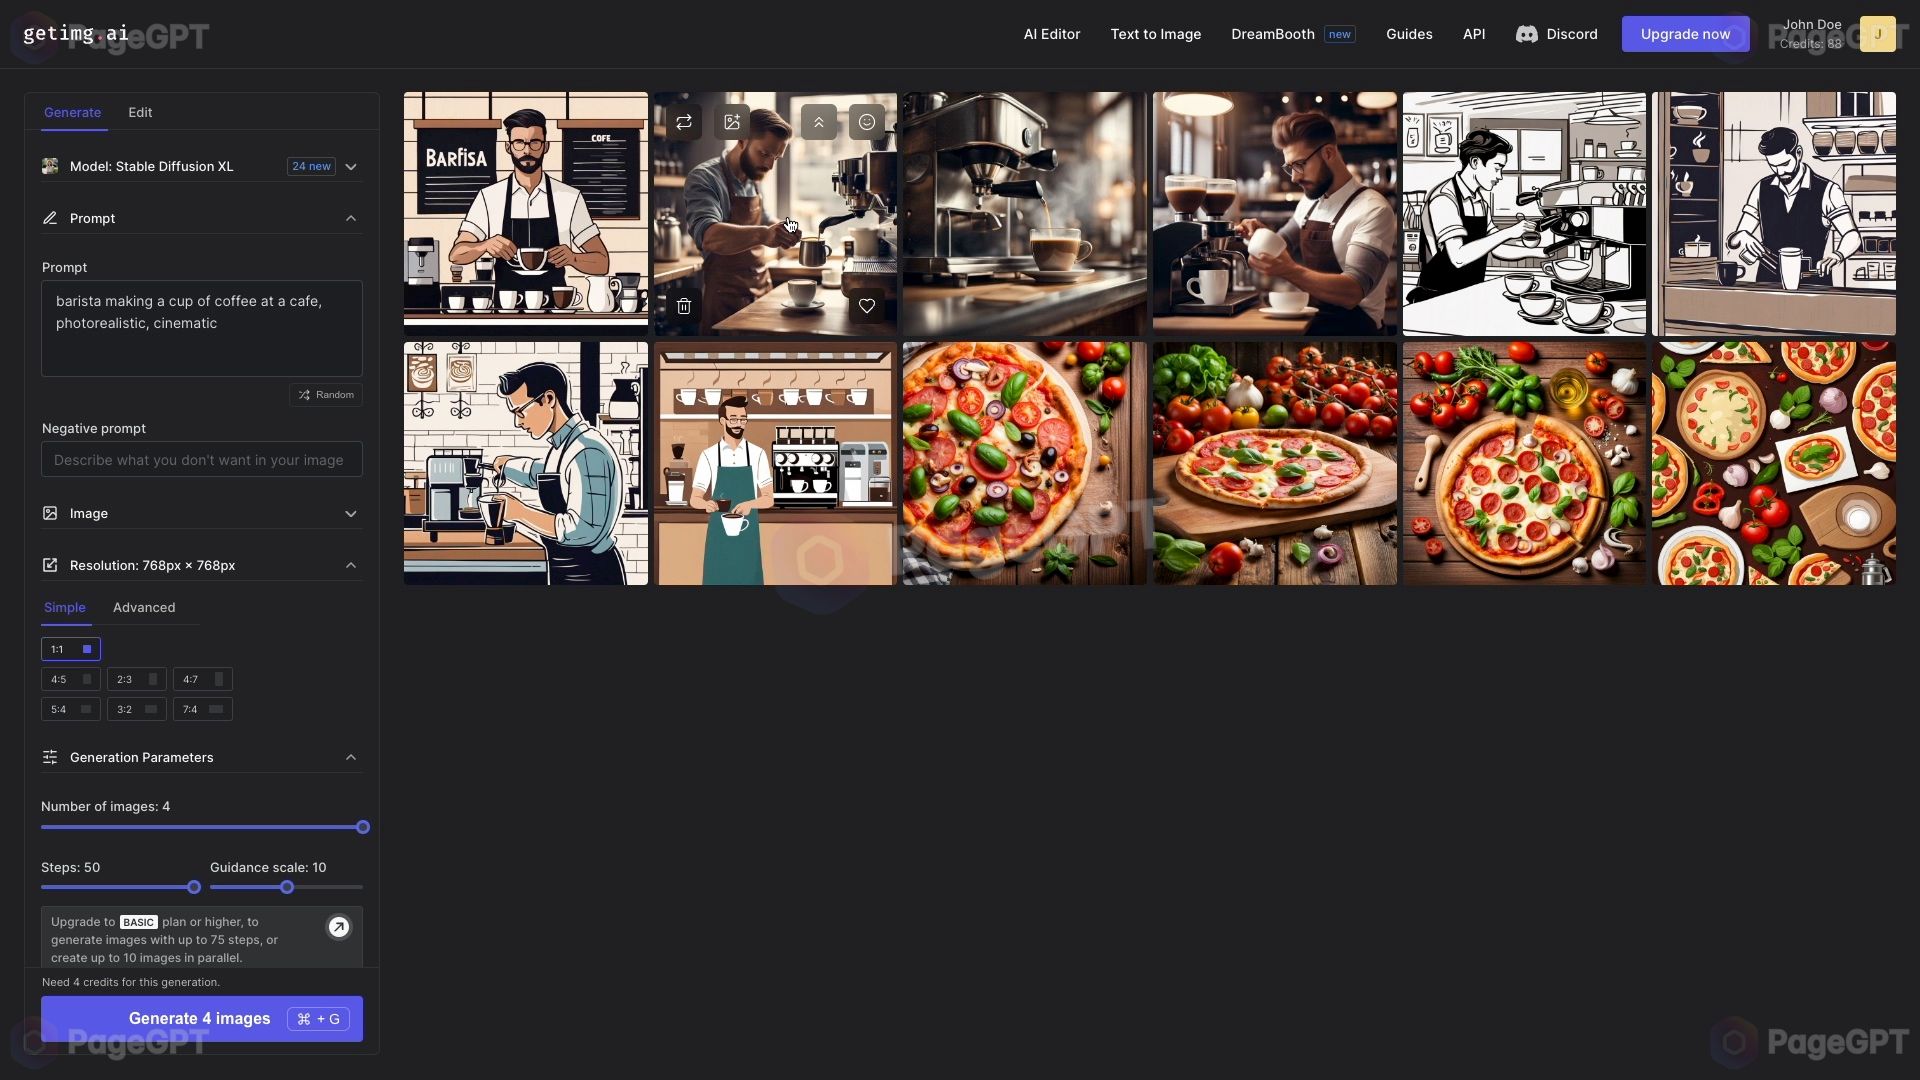Switch to the Edit tab
The image size is (1920, 1080).
coord(140,111)
